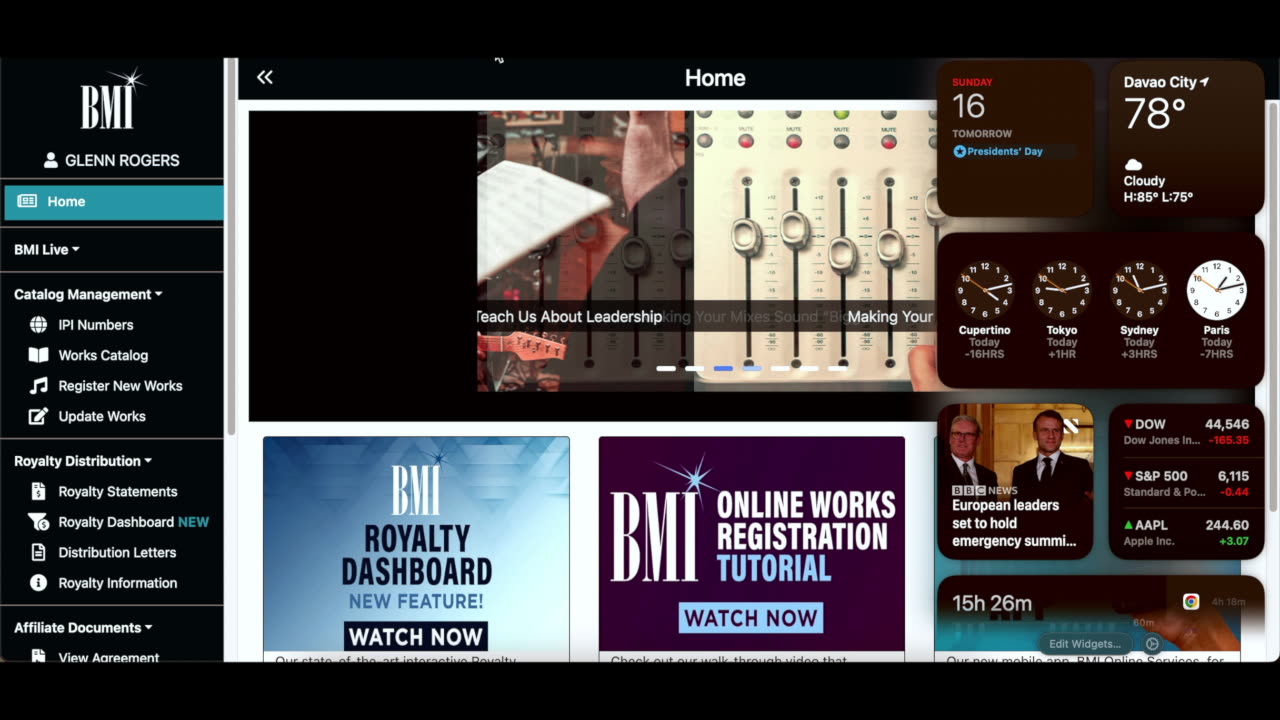Screen dimensions: 1280x720
Task: Open the Sydney clock face
Action: (x=1139, y=291)
